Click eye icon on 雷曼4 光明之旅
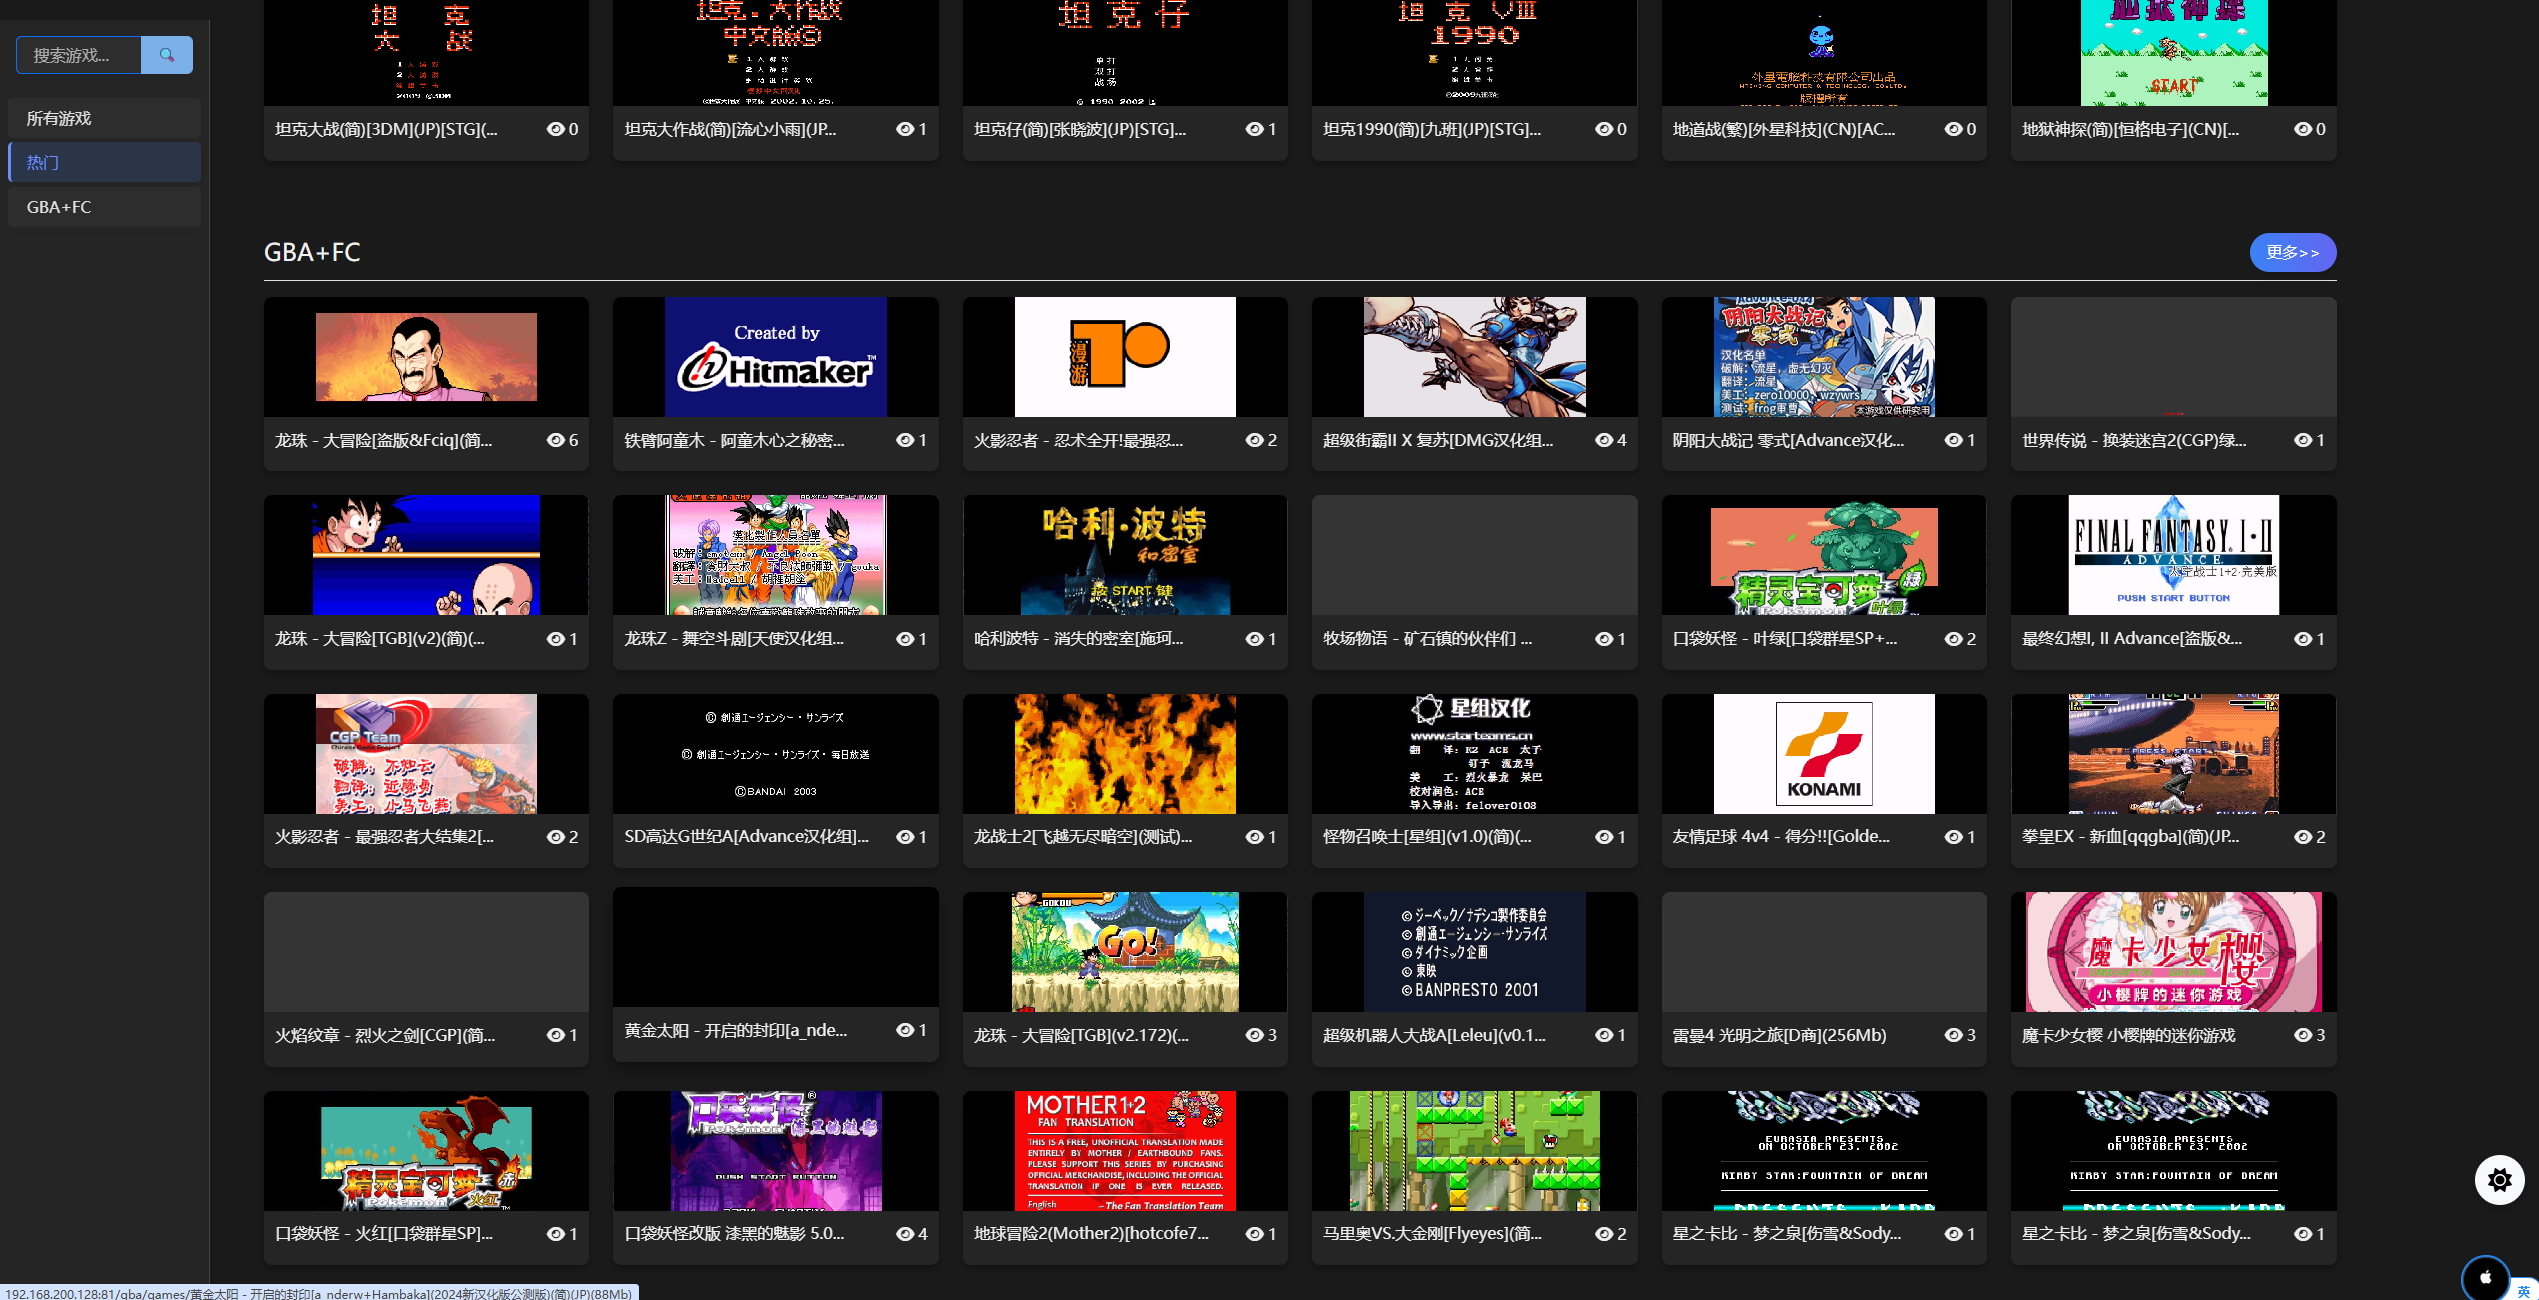The width and height of the screenshot is (2539, 1300). [x=1953, y=1035]
